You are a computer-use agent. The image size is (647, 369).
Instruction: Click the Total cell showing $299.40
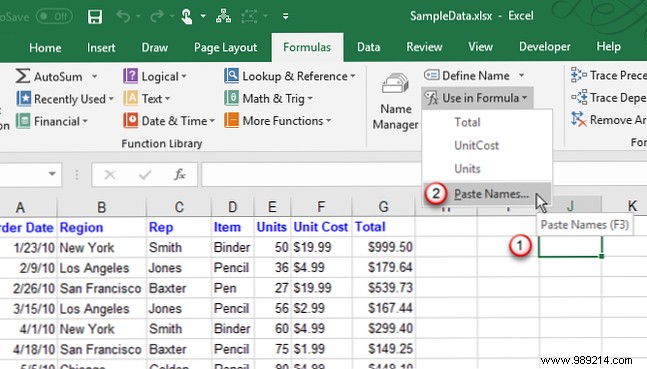click(x=384, y=329)
